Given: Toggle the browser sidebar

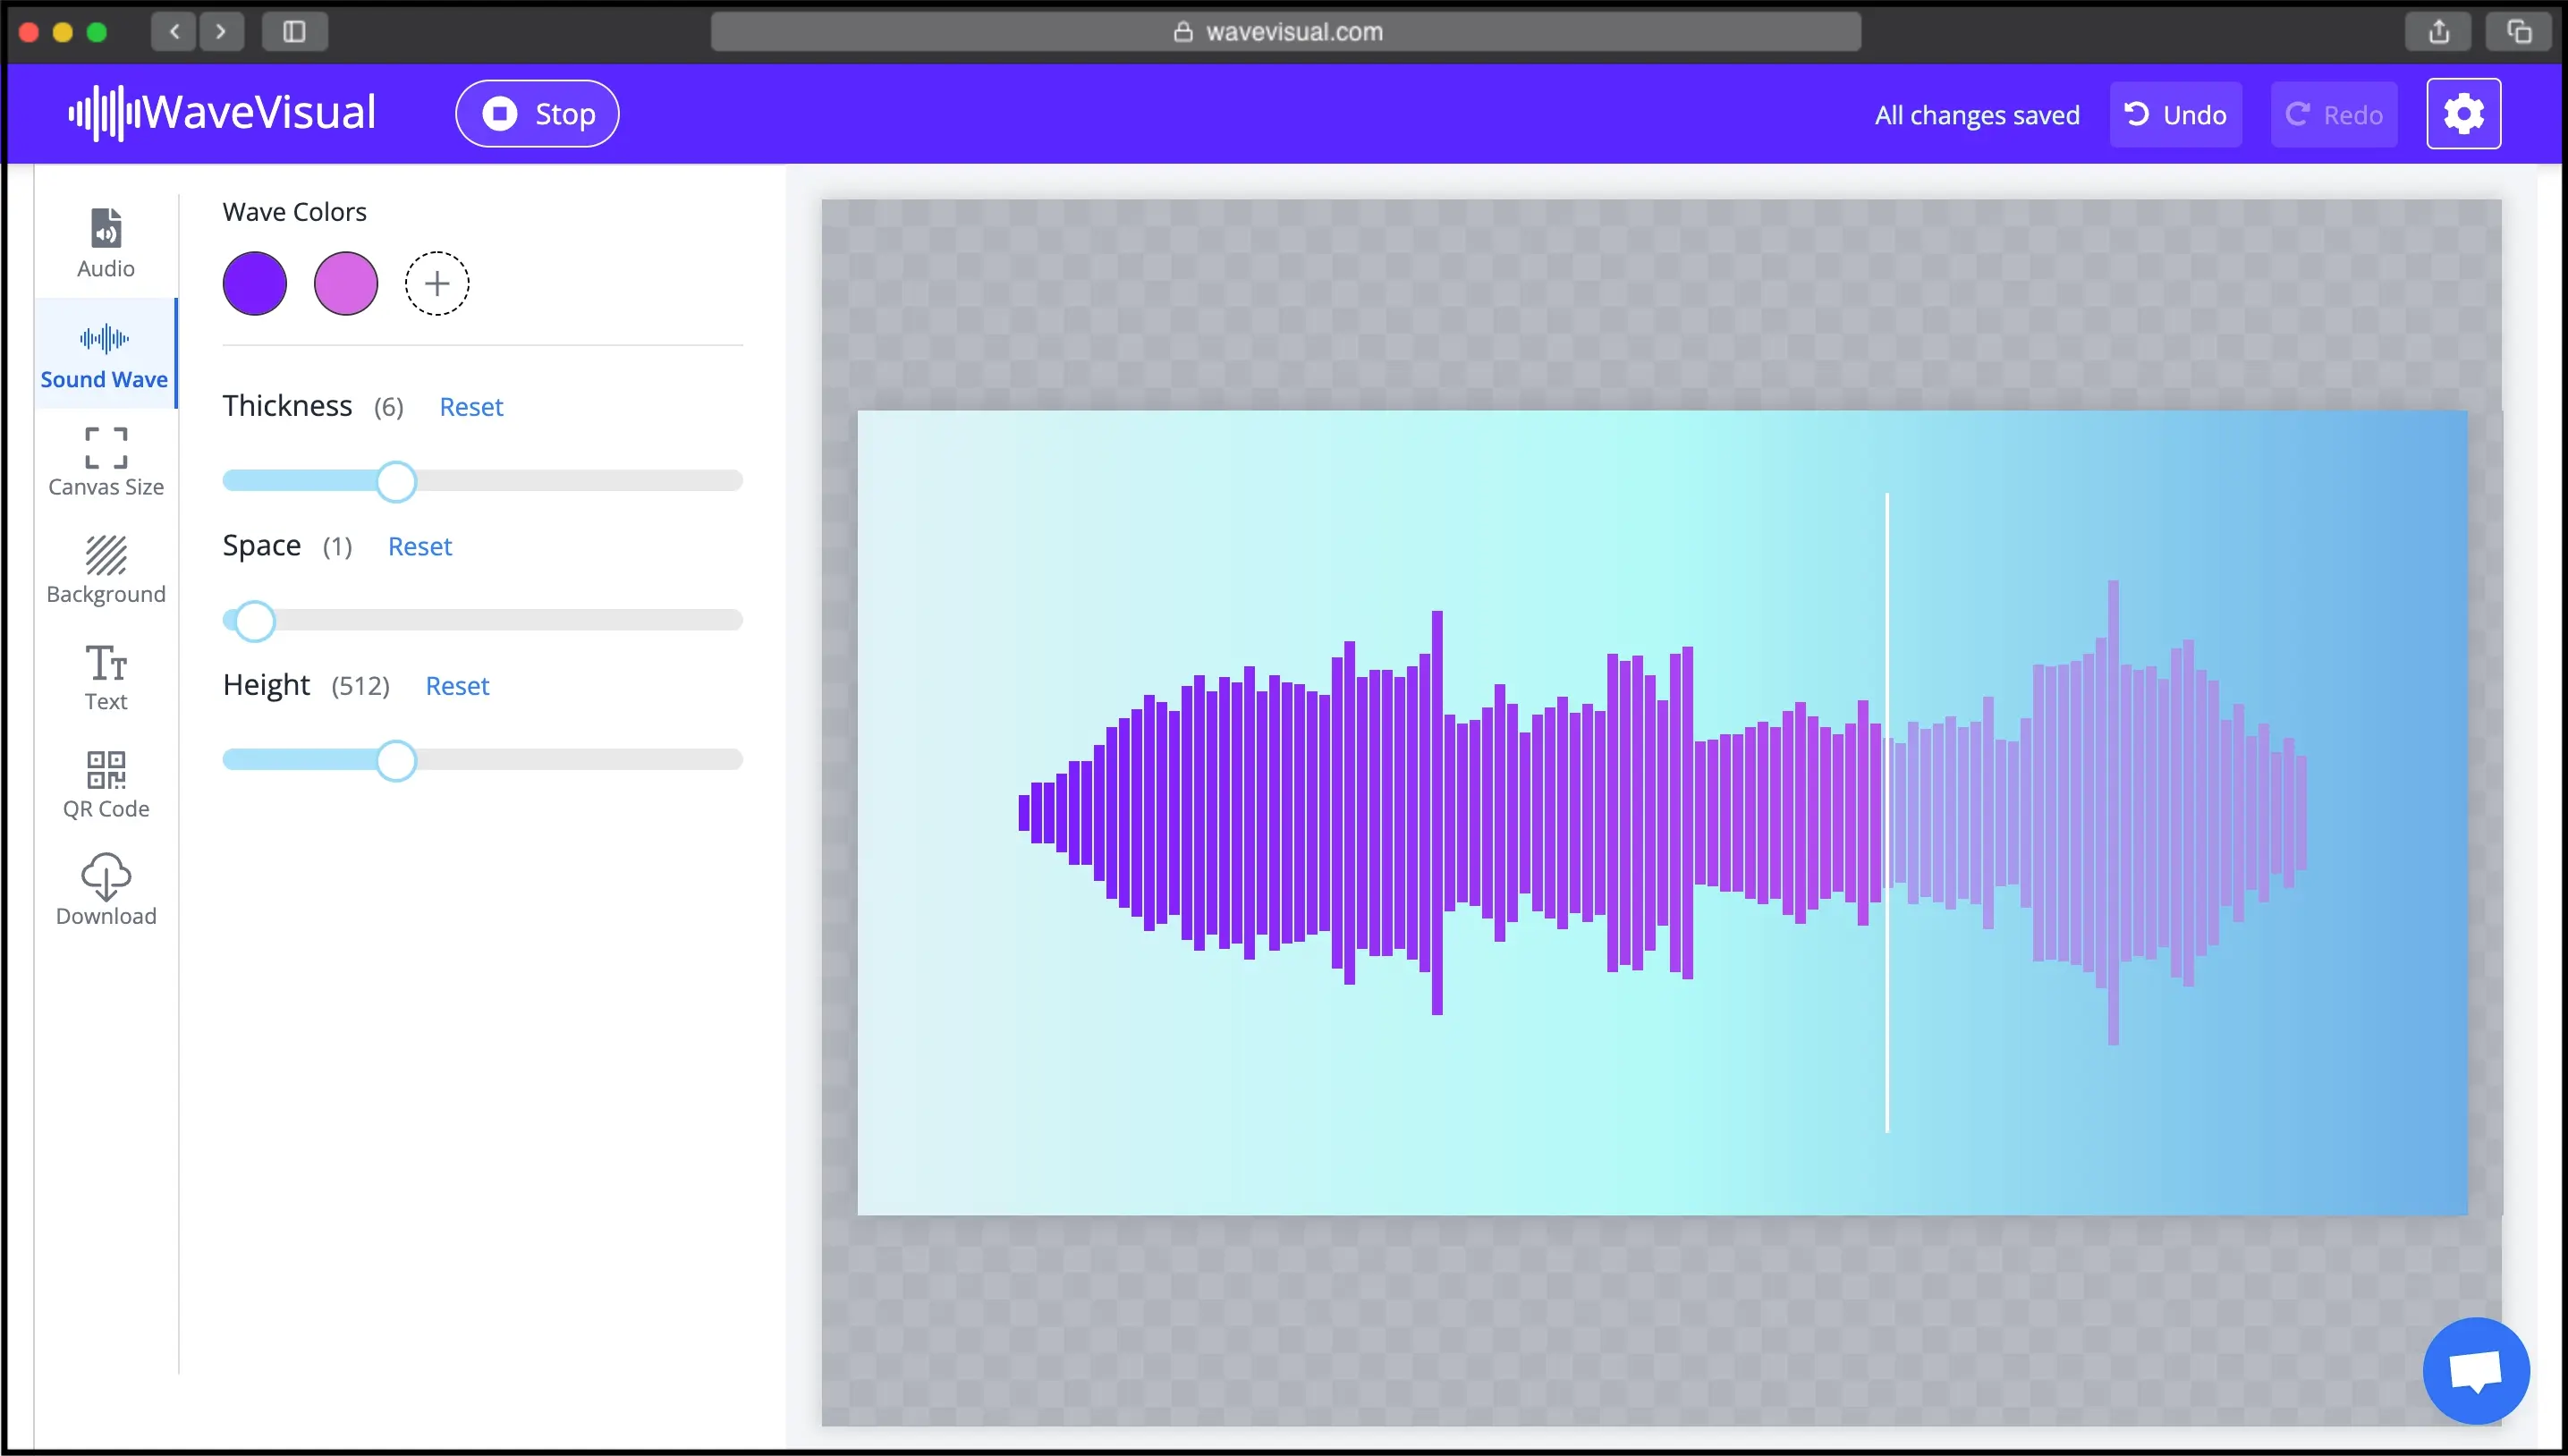Looking at the screenshot, I should (294, 31).
